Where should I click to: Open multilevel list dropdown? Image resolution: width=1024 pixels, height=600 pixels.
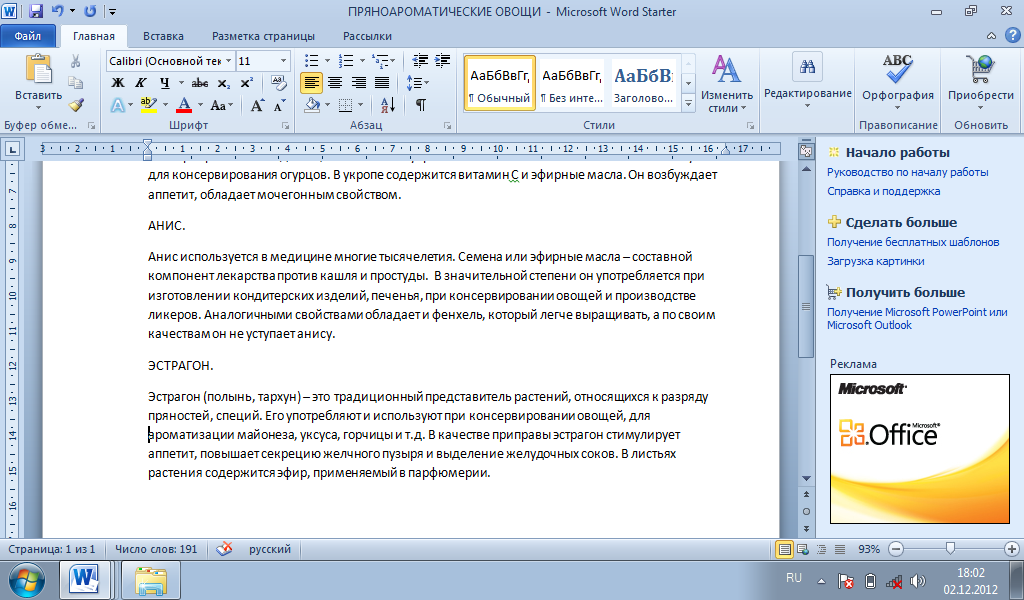pos(392,61)
